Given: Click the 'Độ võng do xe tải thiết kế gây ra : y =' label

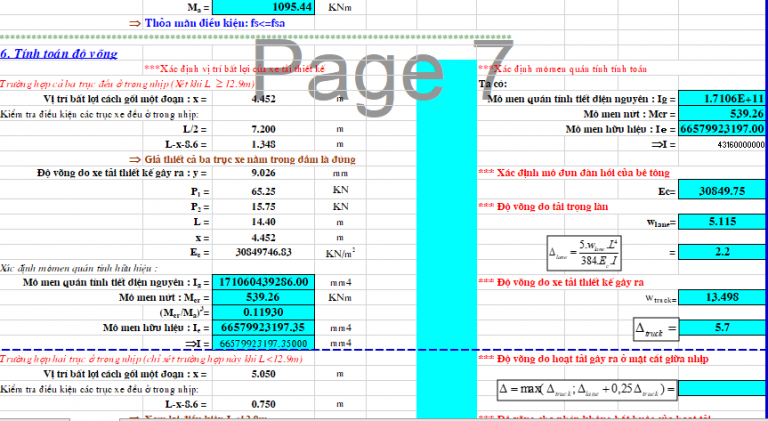Looking at the screenshot, I should (x=122, y=173).
